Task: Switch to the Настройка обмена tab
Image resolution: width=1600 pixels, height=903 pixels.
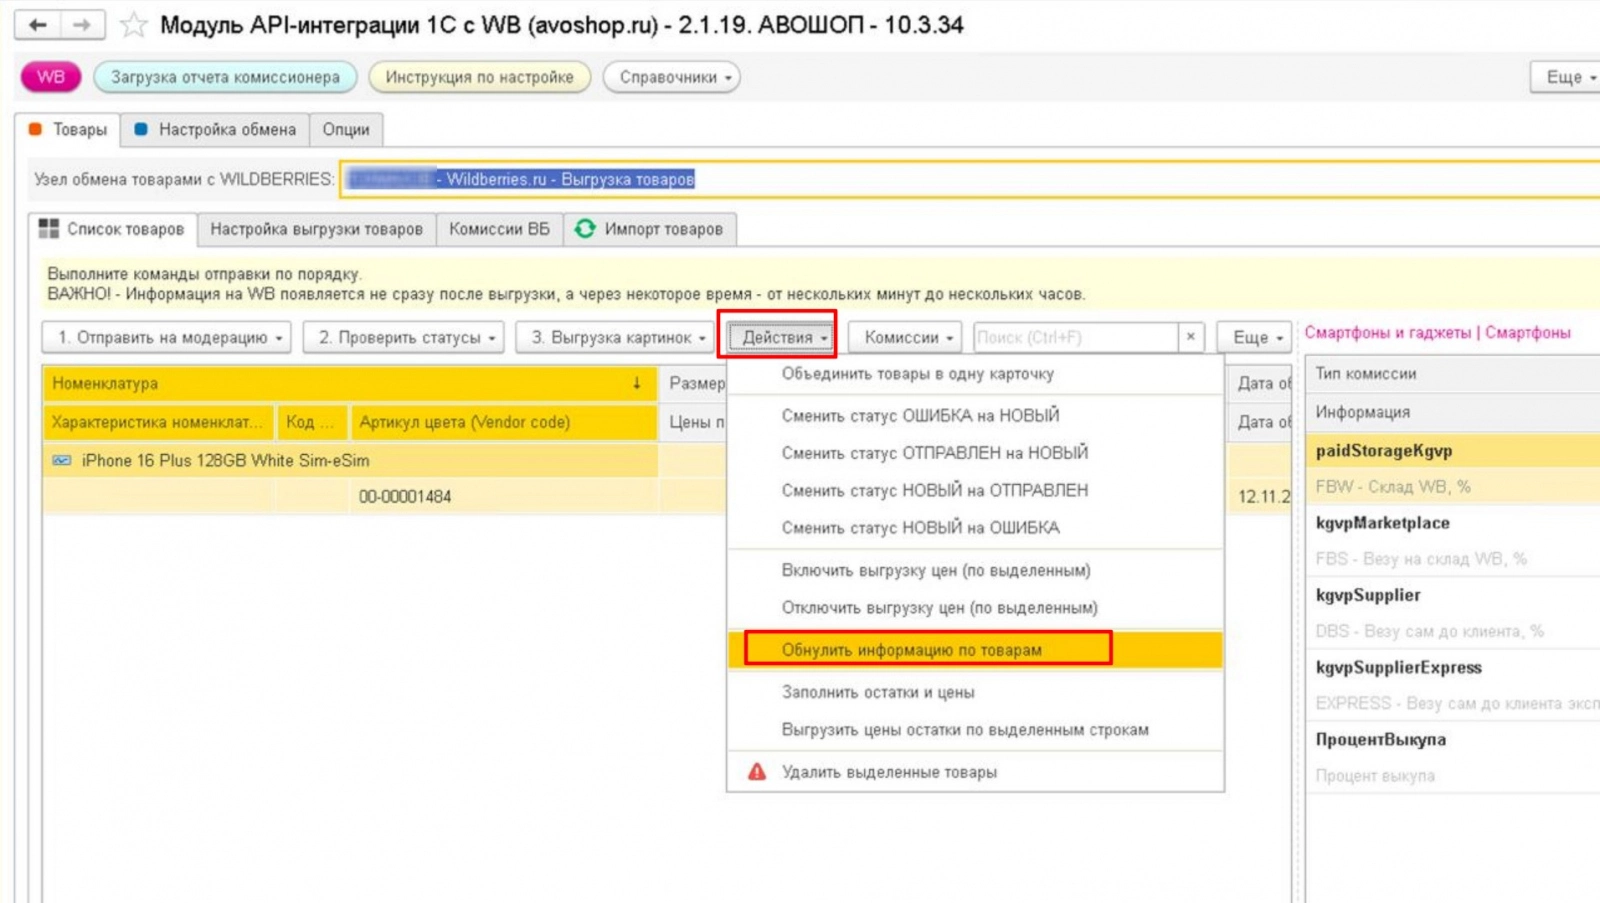Action: pos(215,129)
